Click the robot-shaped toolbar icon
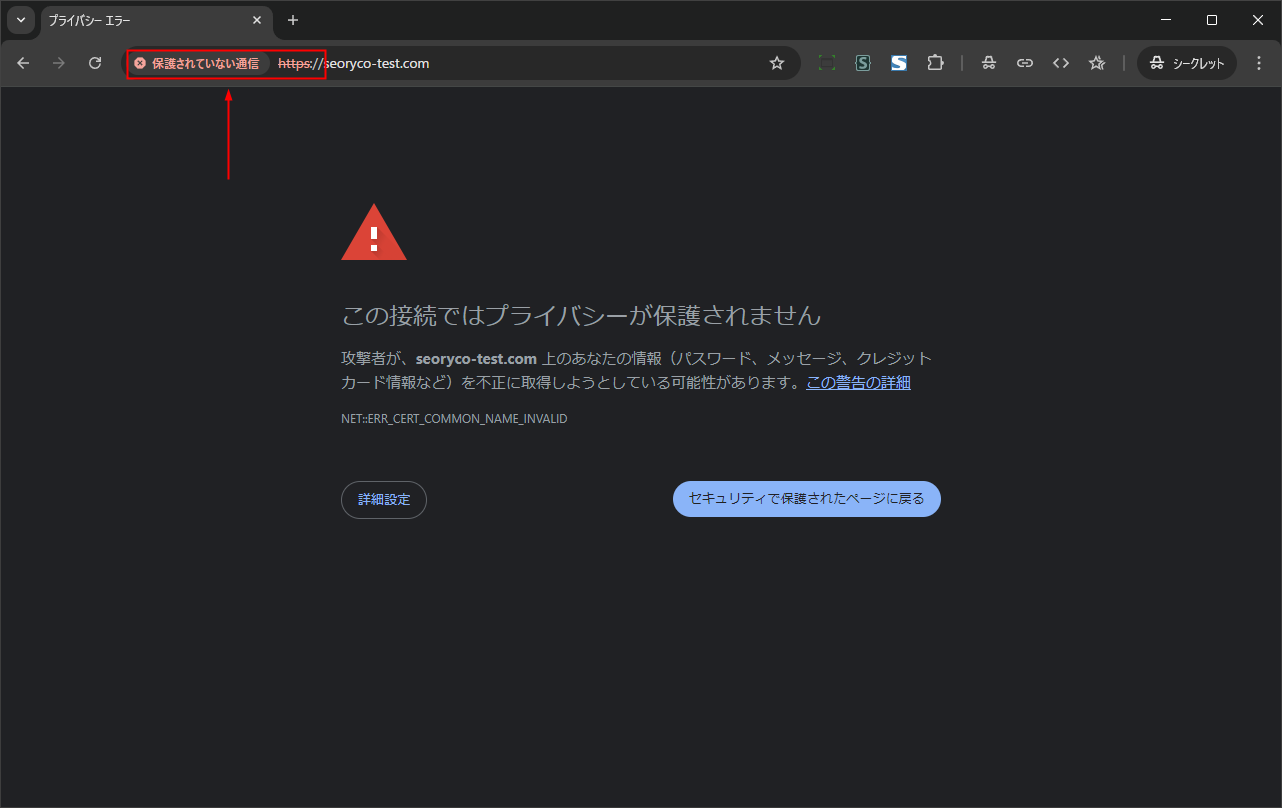Viewport: 1282px width, 808px height. (989, 62)
